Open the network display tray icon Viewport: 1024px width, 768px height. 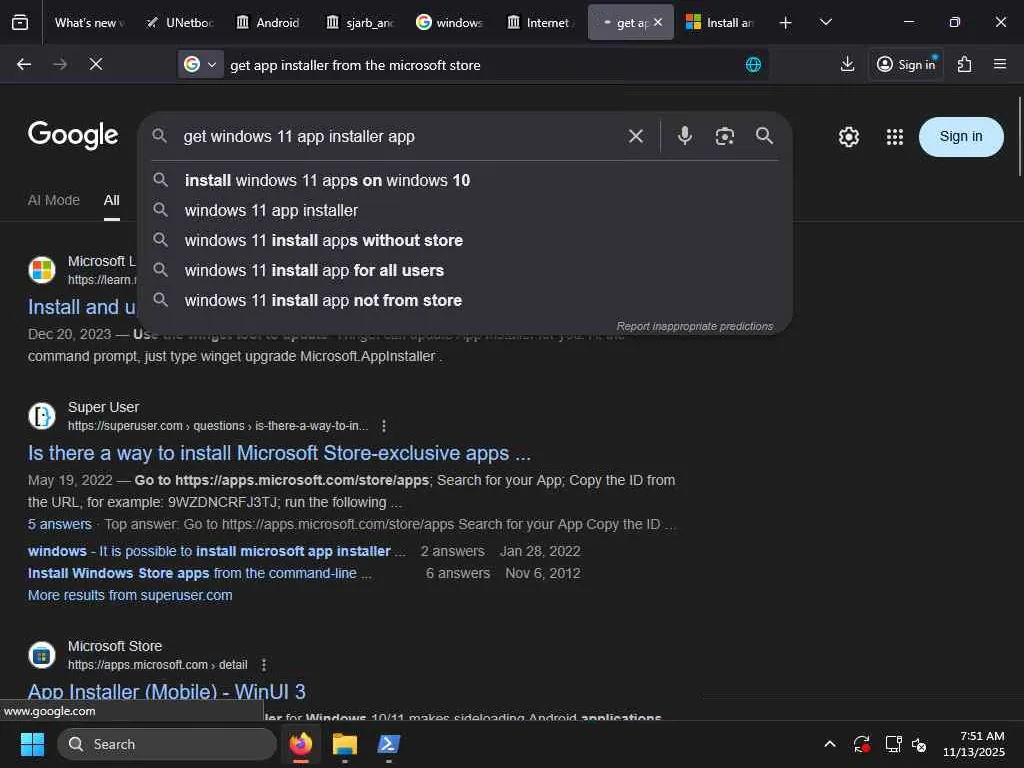pos(893,744)
